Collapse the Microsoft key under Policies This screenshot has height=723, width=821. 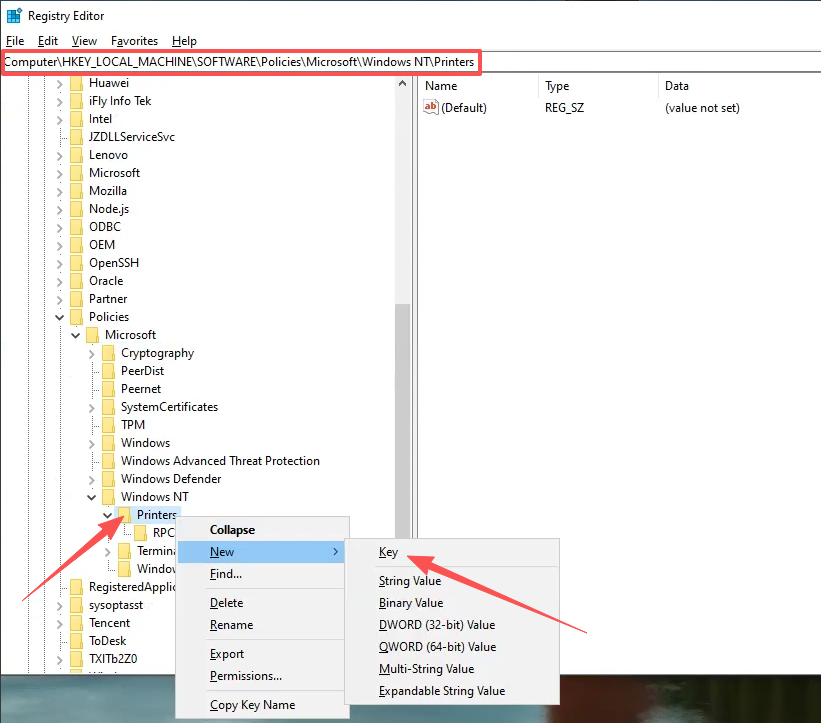coord(75,335)
